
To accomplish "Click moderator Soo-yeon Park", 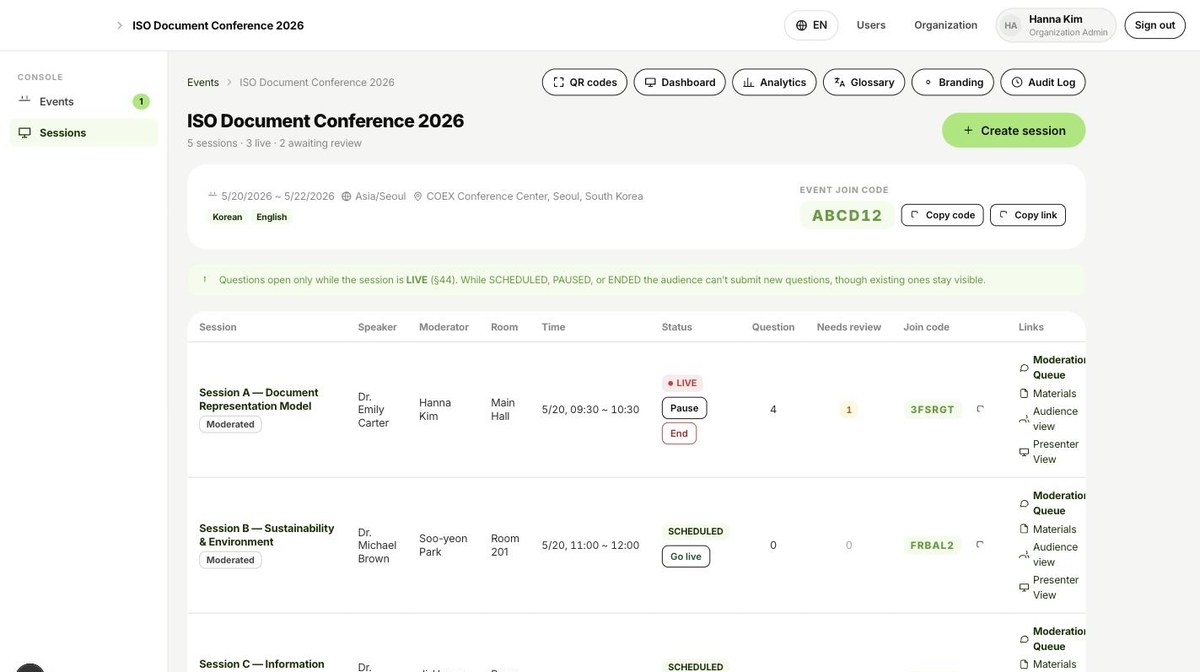I will [x=443, y=545].
